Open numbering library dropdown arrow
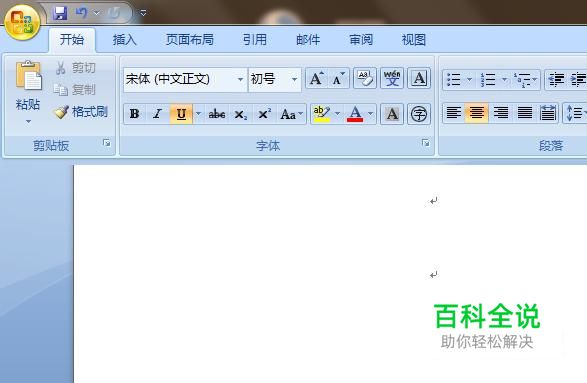Screen dimensions: 587x383 pos(504,79)
